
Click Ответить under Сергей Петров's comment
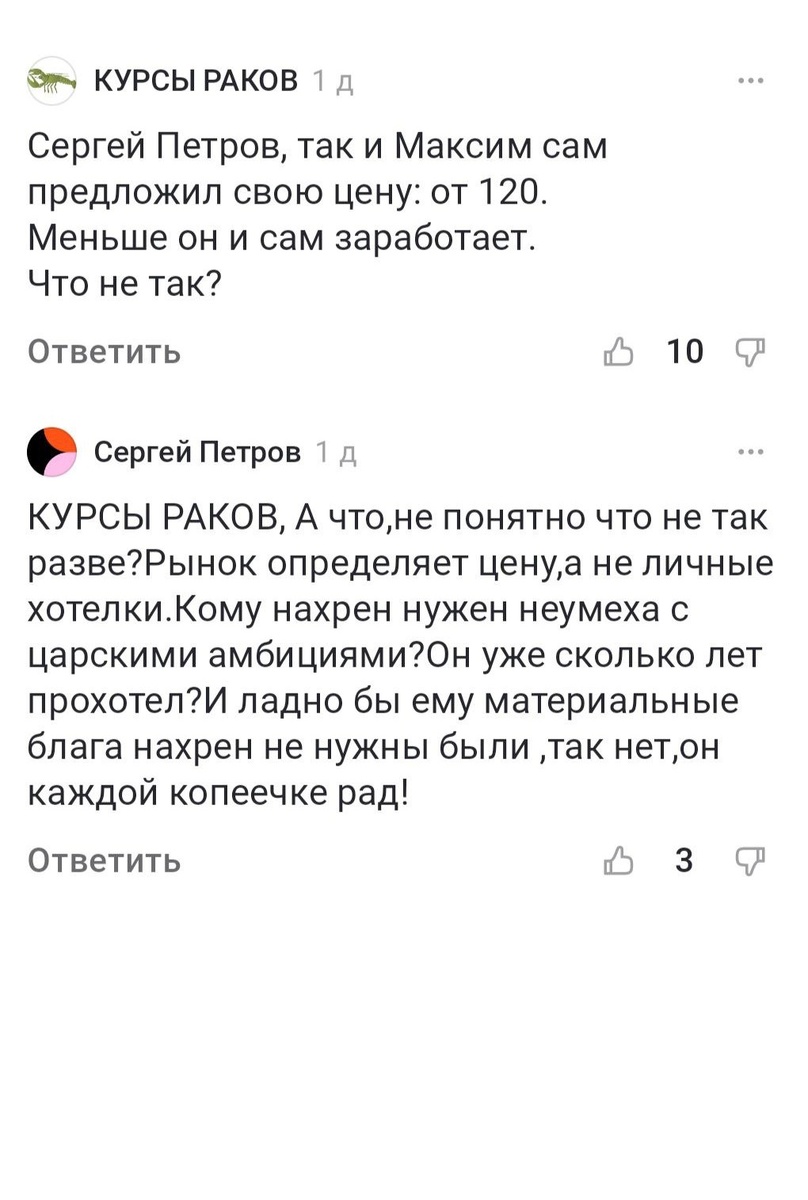(103, 861)
